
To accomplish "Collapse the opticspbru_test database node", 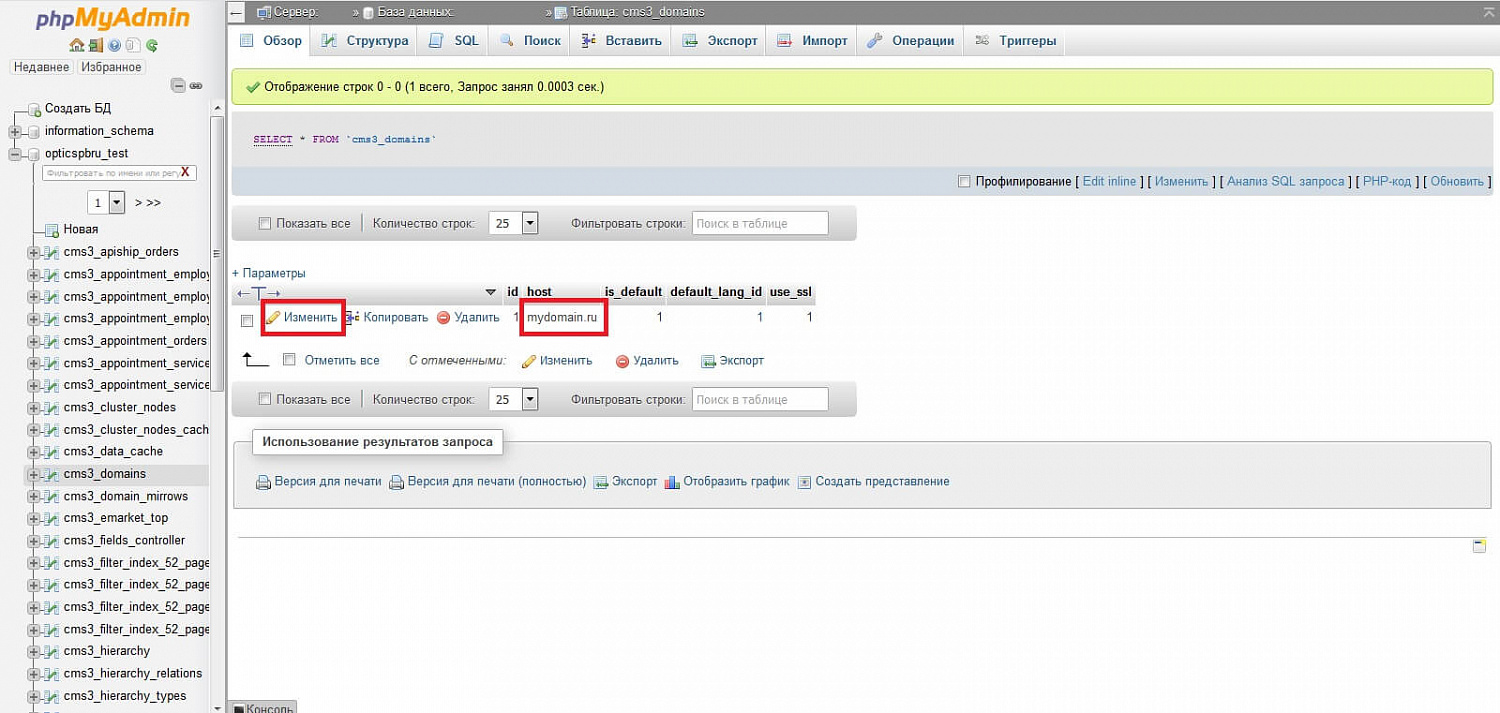I will [15, 154].
